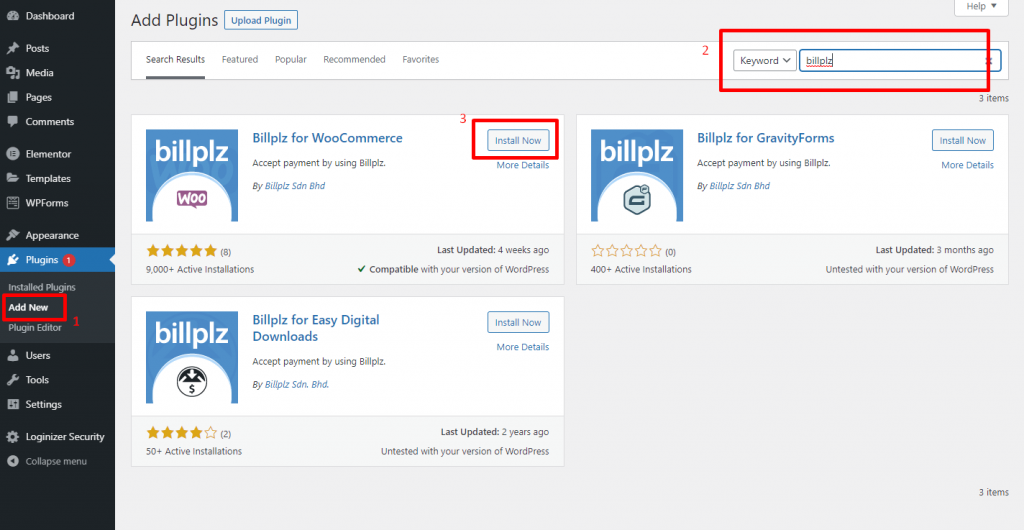Open Billplz Sdn. Bhd. author link
The height and width of the screenshot is (530, 1024).
(x=297, y=384)
